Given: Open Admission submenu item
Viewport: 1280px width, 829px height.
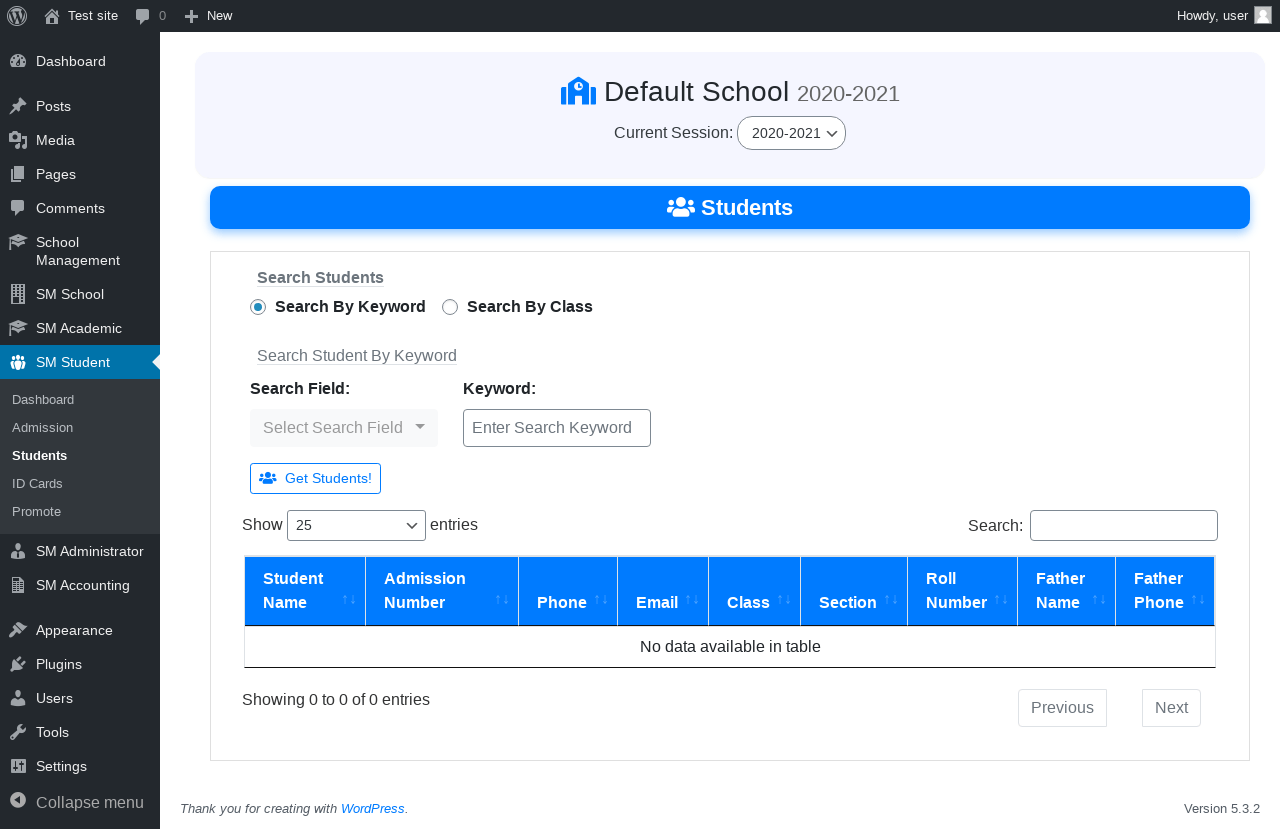Looking at the screenshot, I should tap(43, 427).
